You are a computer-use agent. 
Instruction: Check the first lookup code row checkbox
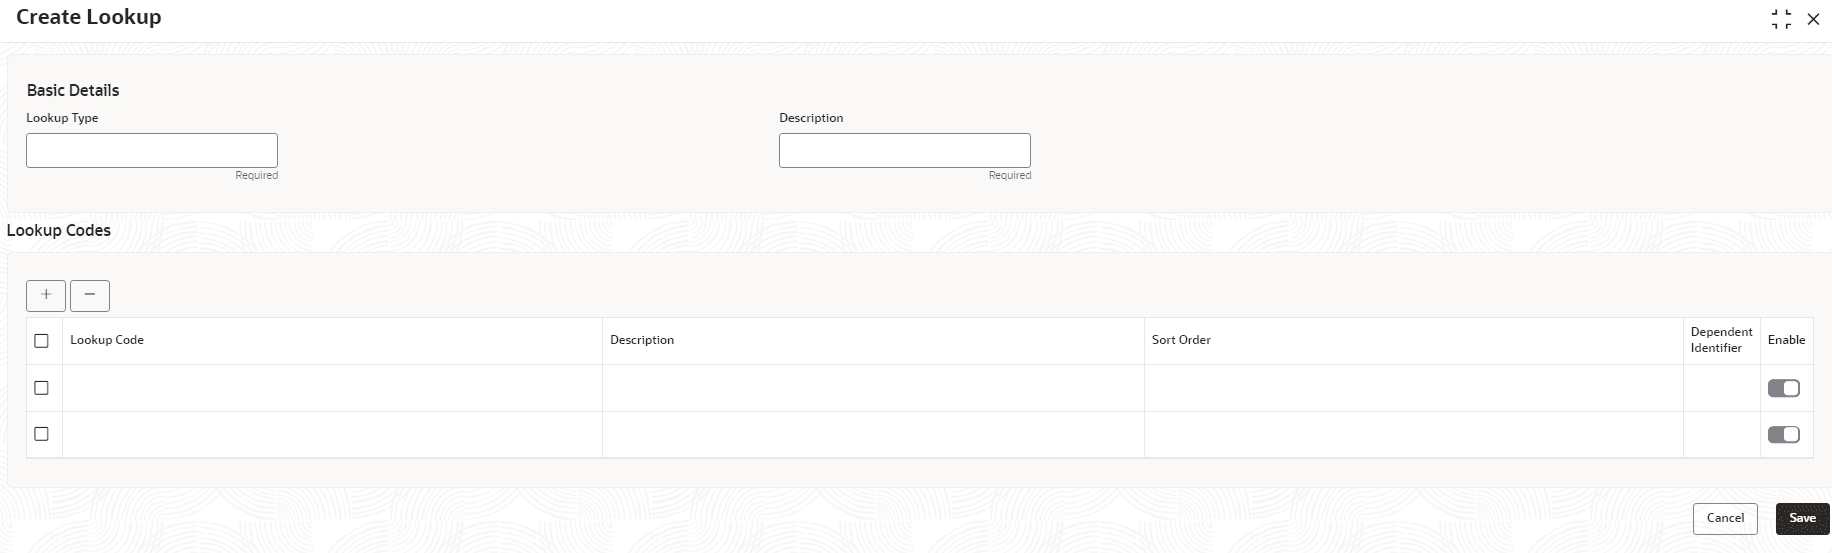coord(41,387)
